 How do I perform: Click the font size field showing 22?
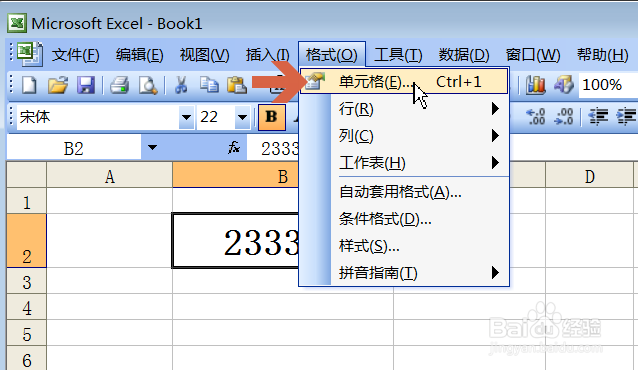[216, 117]
